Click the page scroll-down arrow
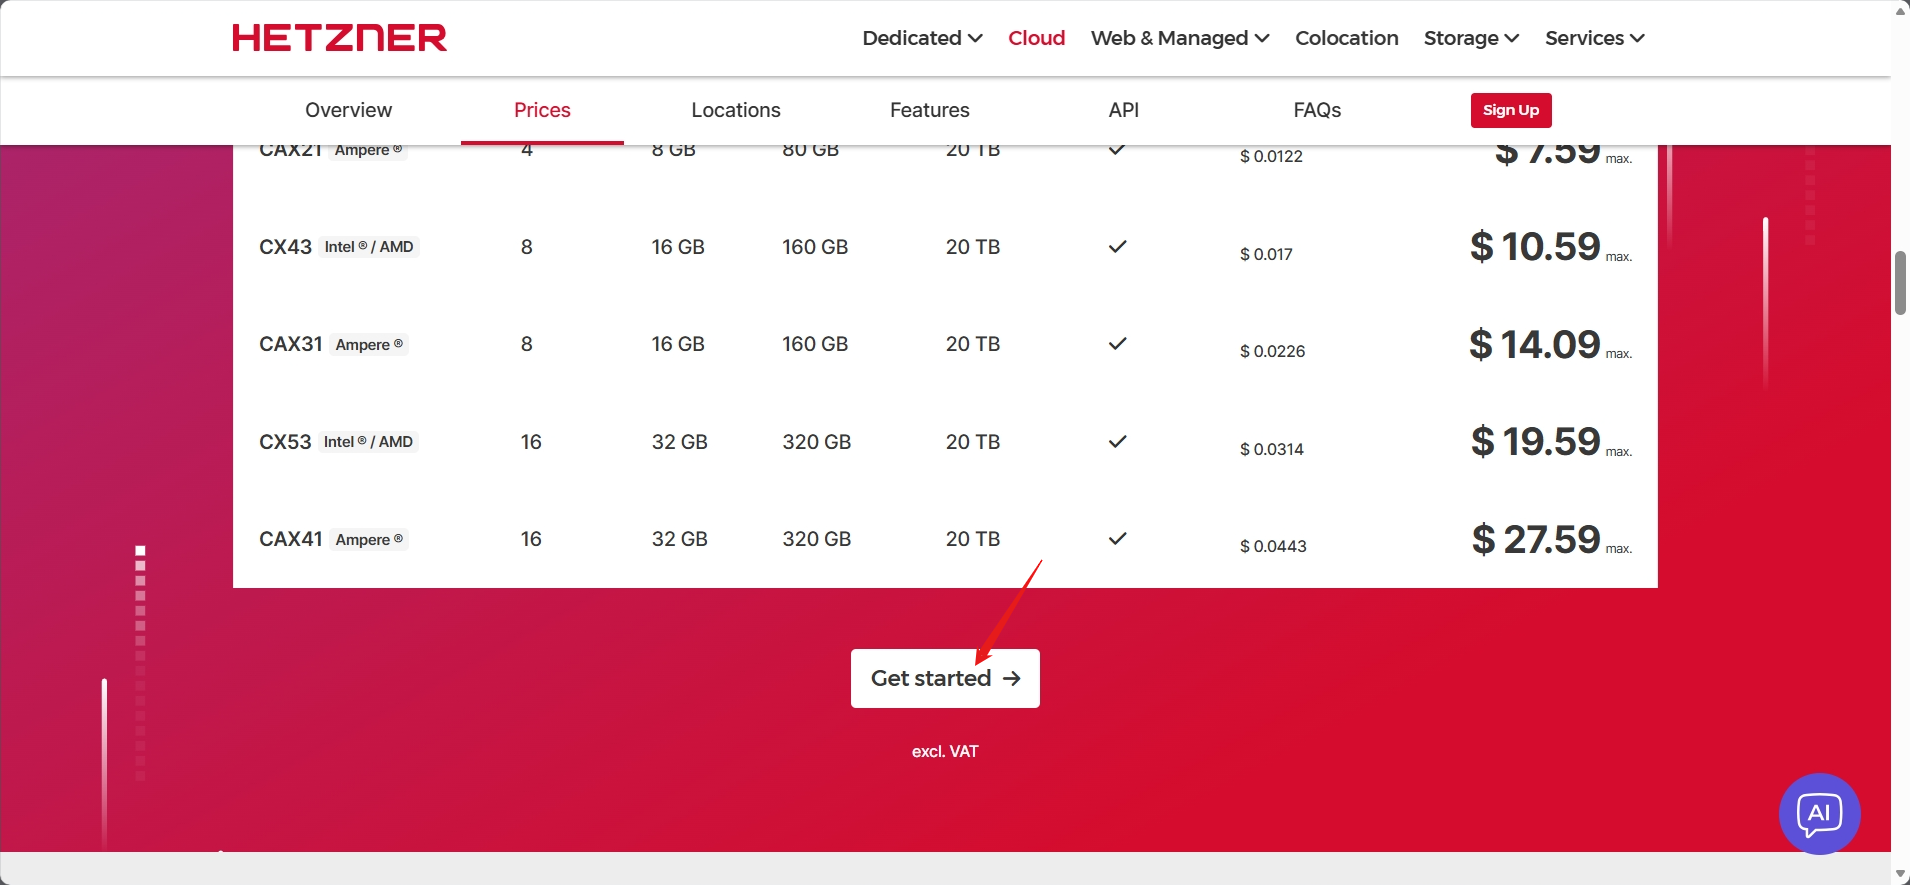Screen dimensions: 1910x885 tap(1900, 874)
